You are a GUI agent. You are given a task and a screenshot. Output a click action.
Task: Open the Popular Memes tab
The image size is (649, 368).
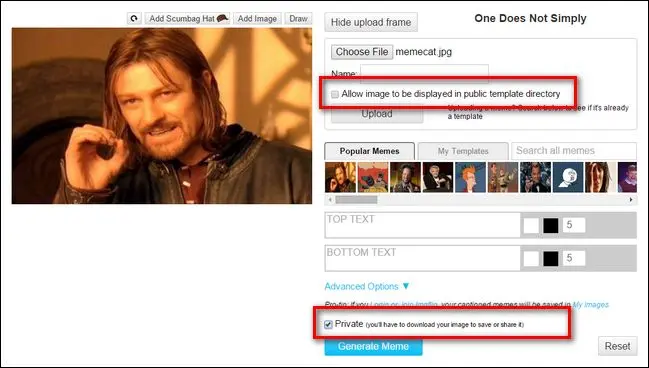(x=369, y=151)
